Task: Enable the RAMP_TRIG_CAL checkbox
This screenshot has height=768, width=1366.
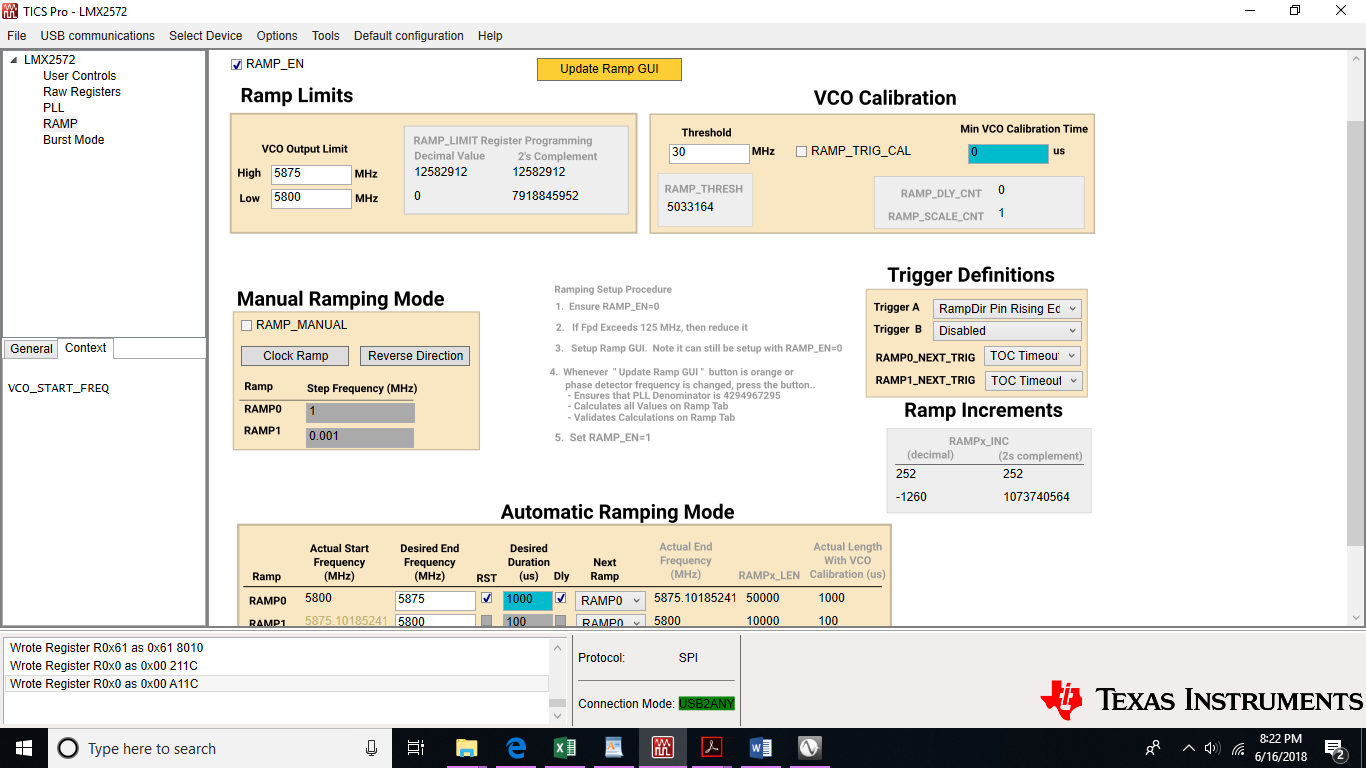Action: tap(802, 152)
